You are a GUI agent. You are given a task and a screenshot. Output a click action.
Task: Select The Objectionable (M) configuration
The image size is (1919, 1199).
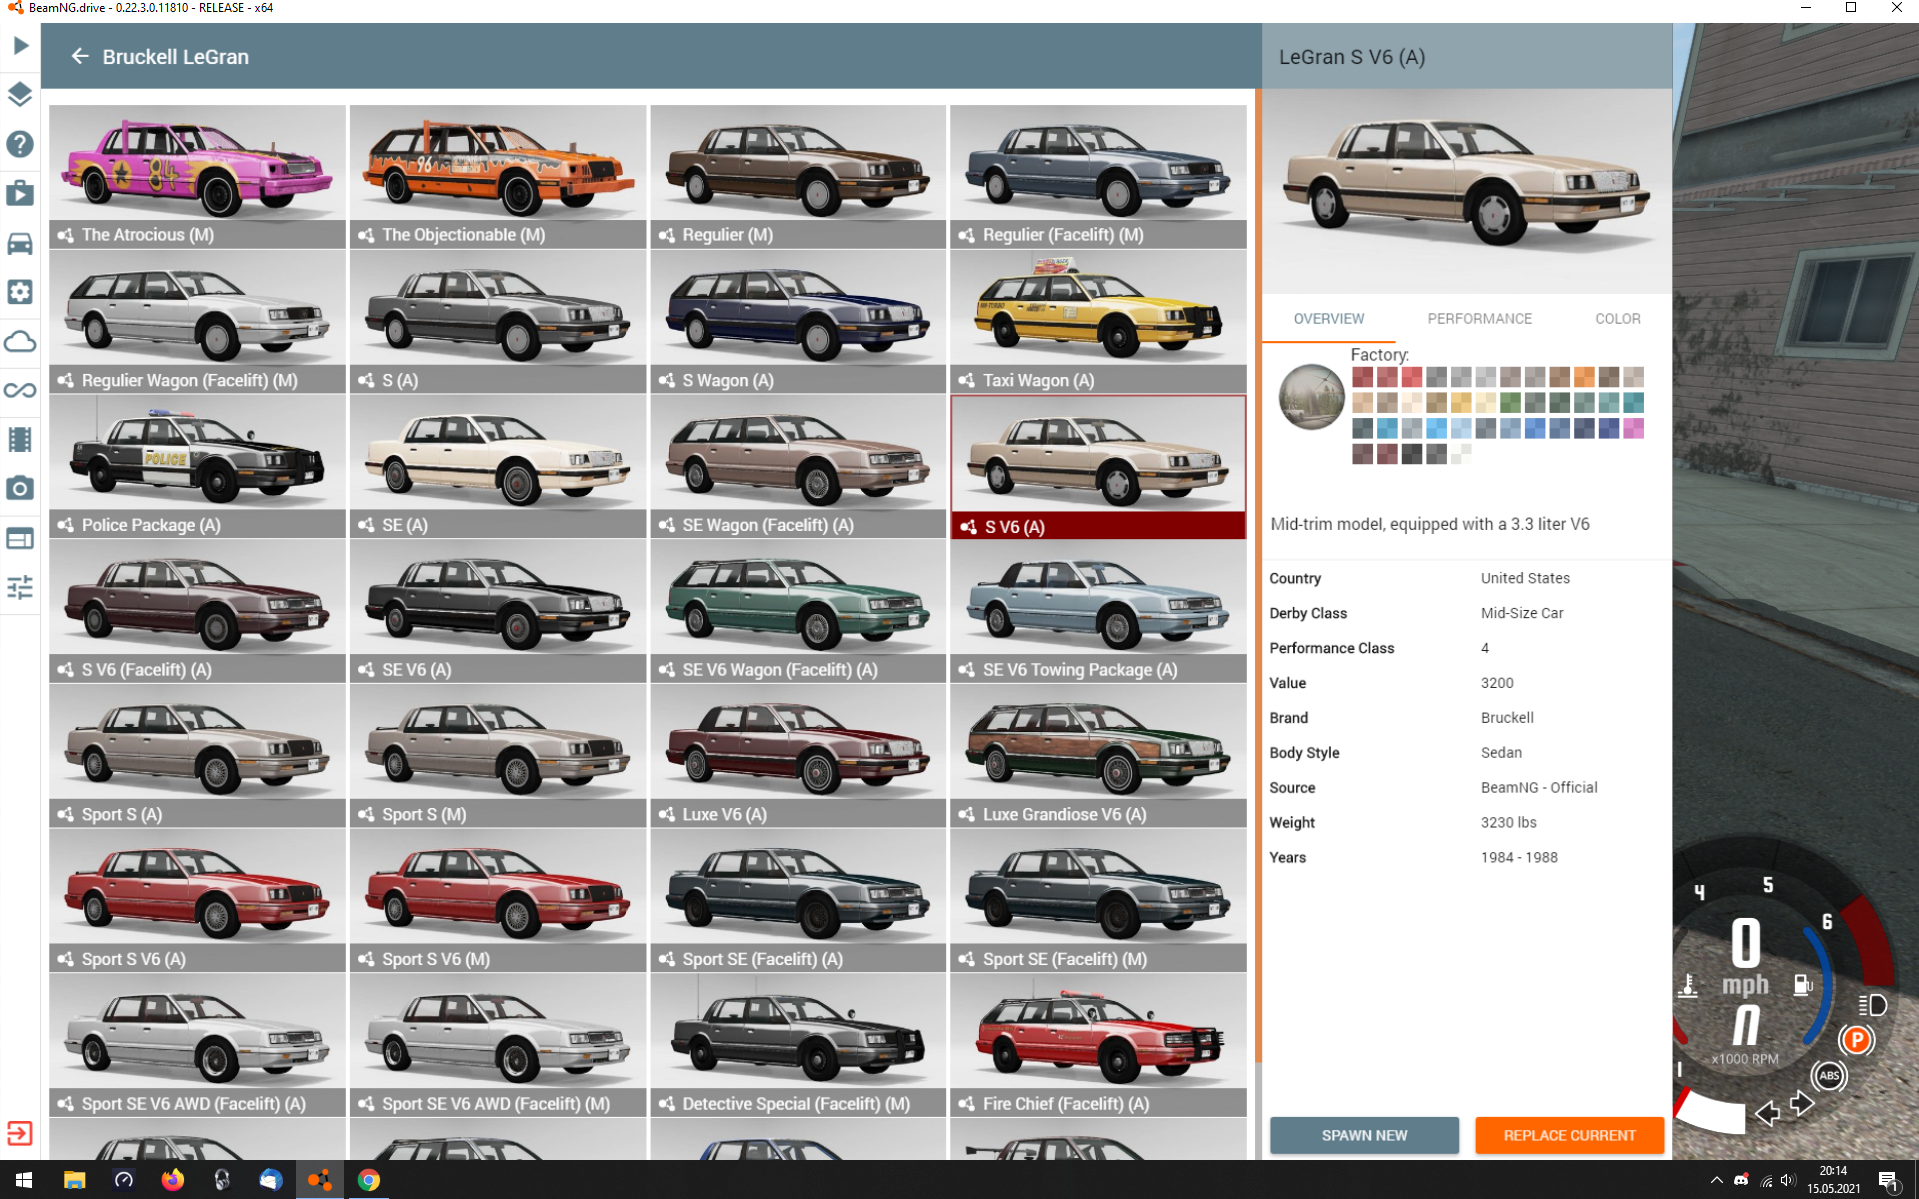click(498, 176)
